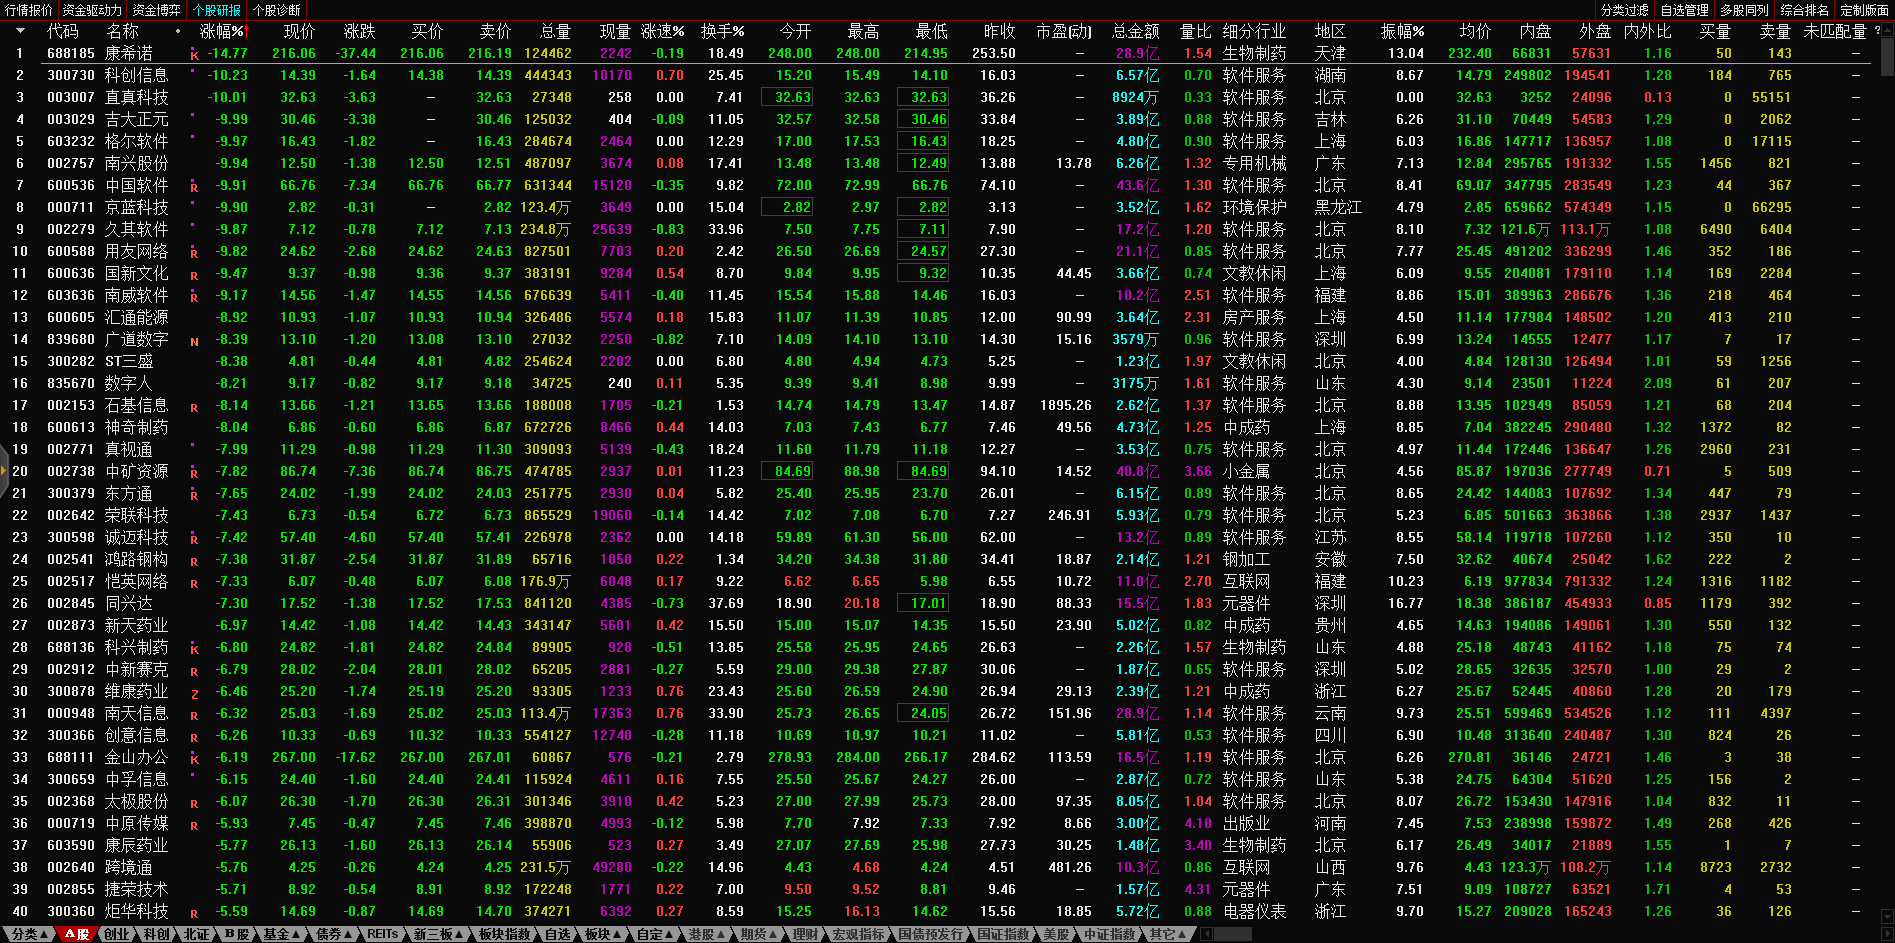Image resolution: width=1895 pixels, height=943 pixels.
Task: Click the K marker beside 康希诺
Action: pos(194,55)
